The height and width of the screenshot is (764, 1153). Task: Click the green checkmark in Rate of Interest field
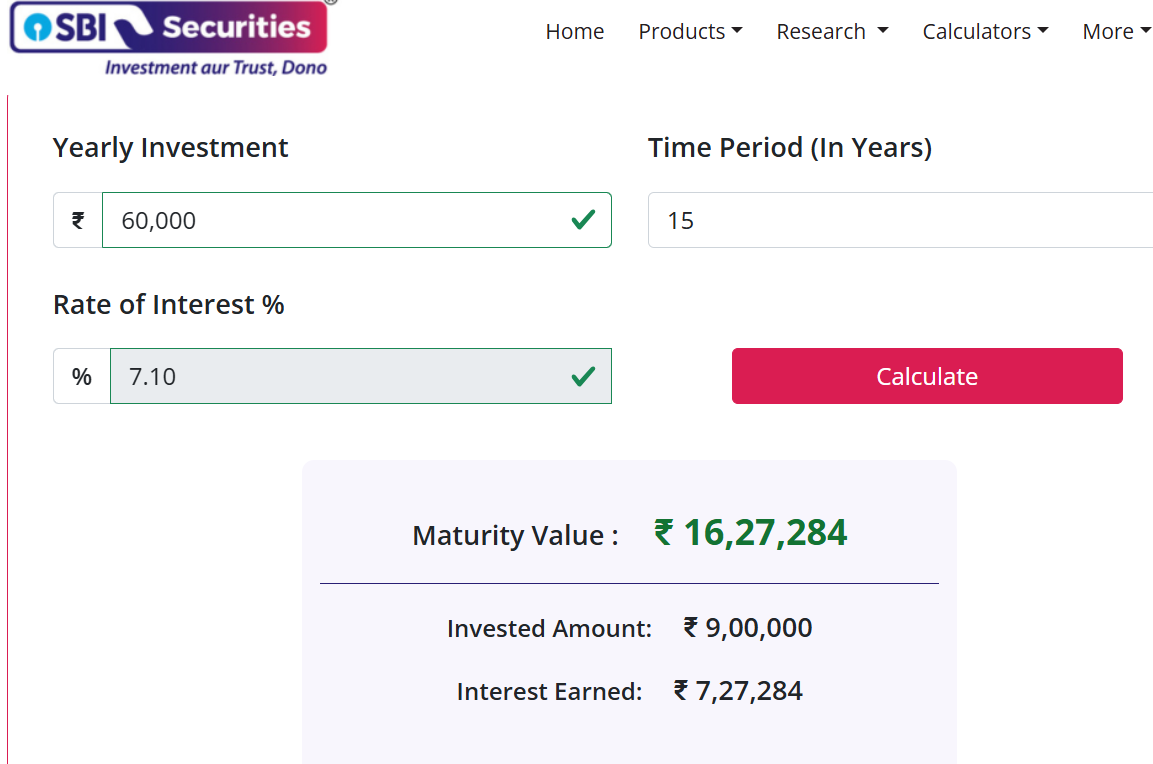[583, 377]
